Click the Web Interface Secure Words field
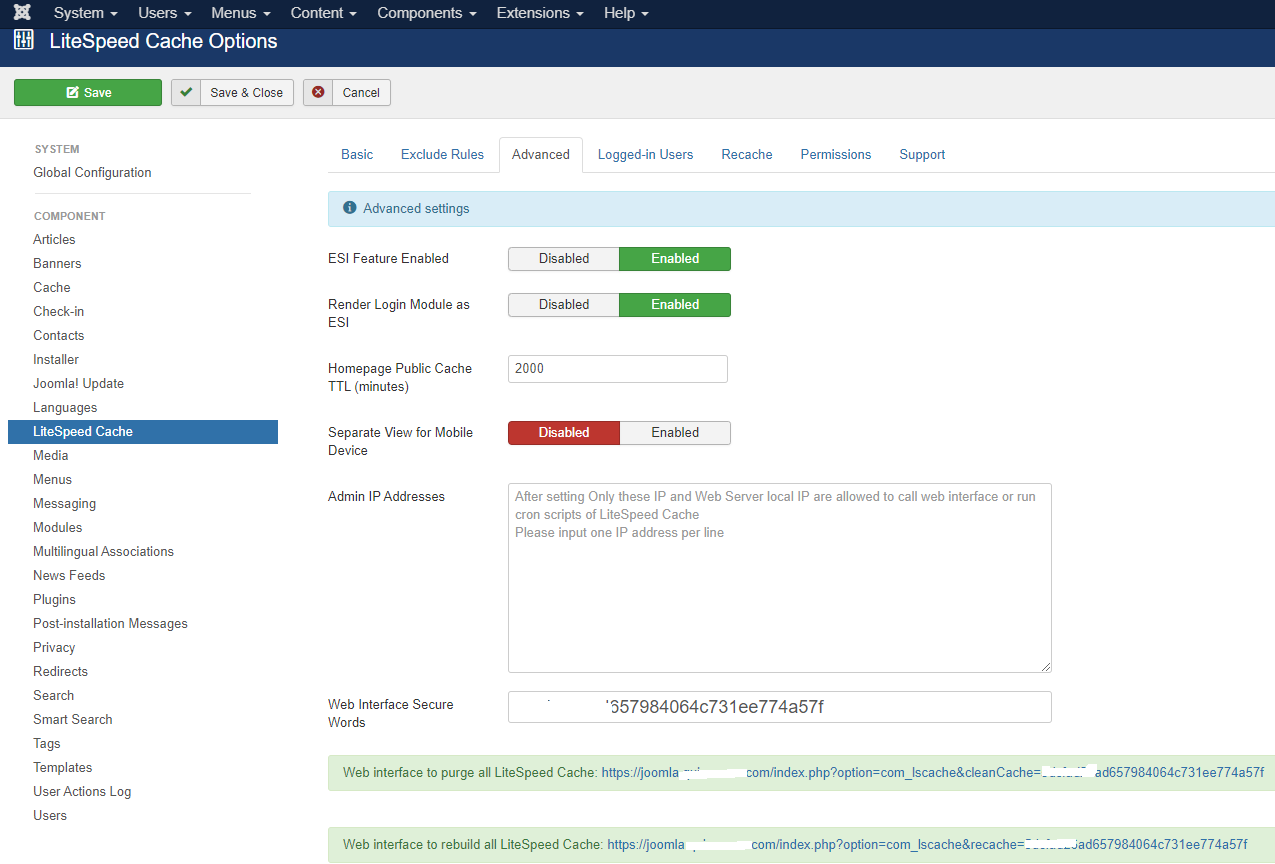This screenshot has height=864, width=1275. (780, 707)
